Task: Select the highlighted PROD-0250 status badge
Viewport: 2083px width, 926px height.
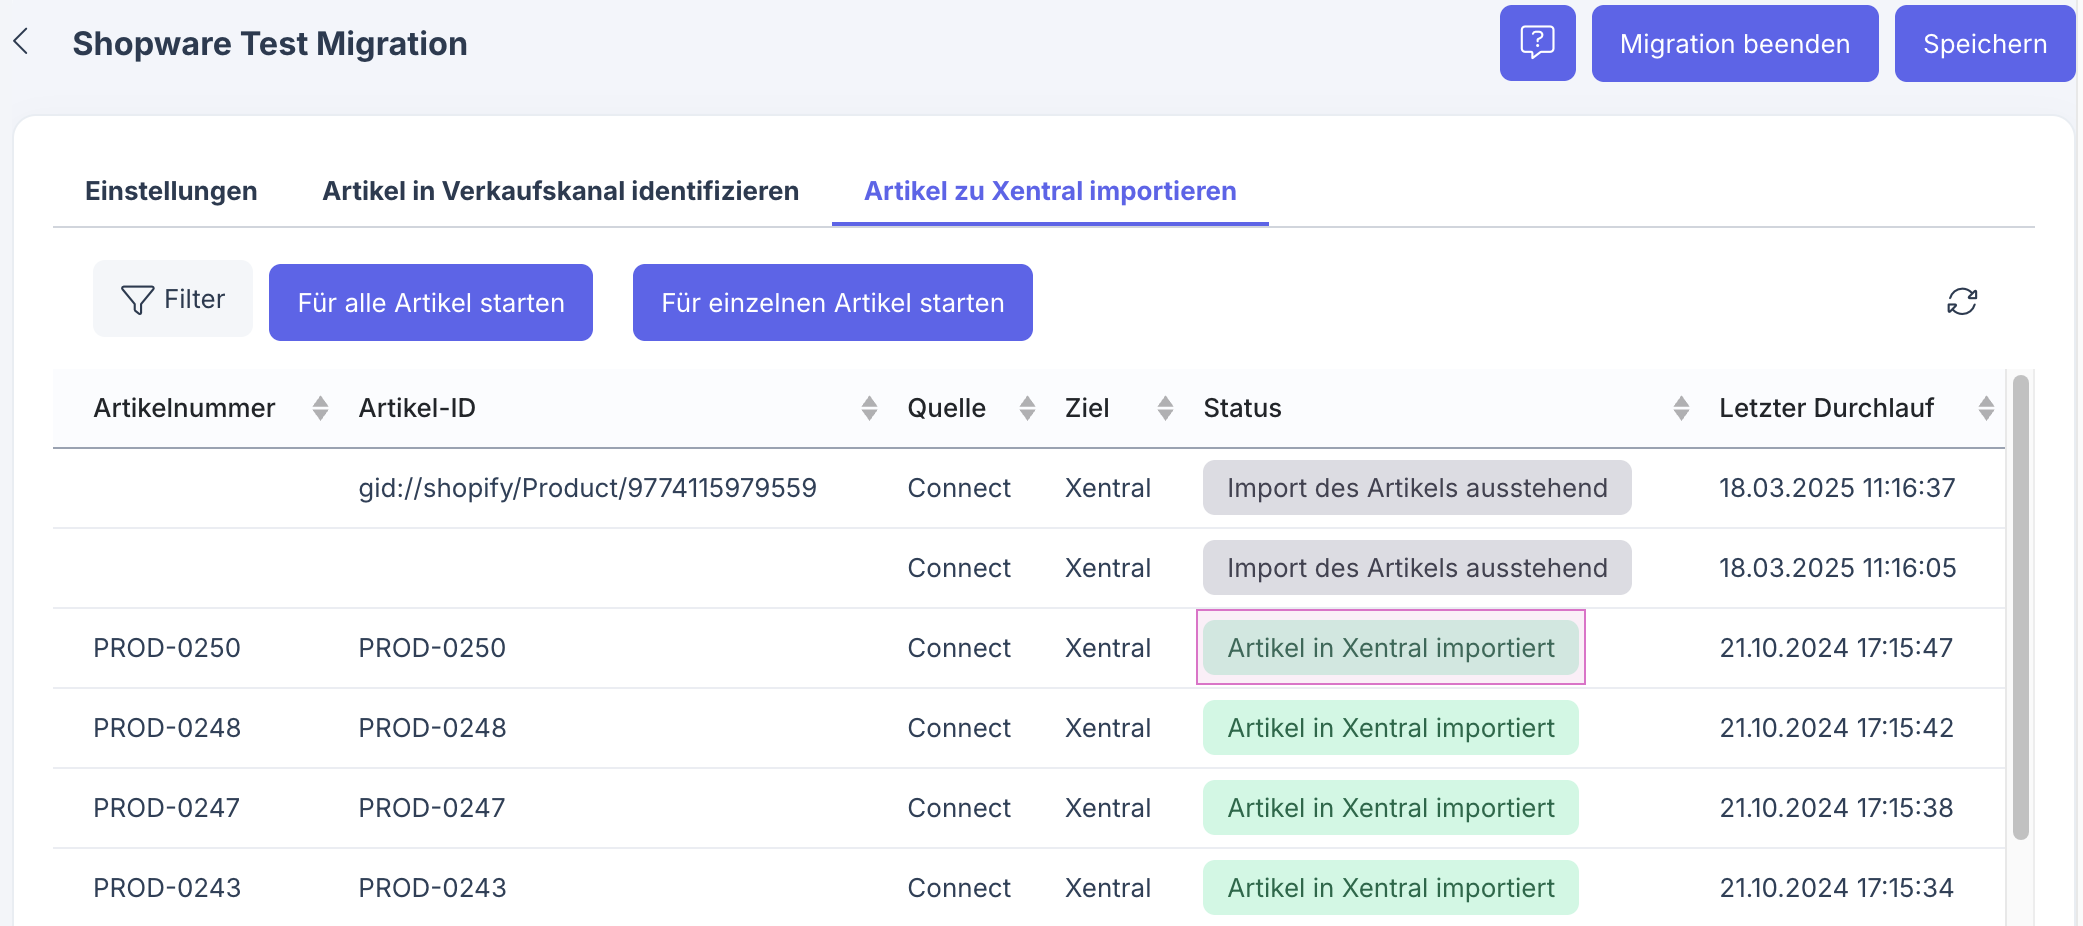Action: coord(1390,647)
